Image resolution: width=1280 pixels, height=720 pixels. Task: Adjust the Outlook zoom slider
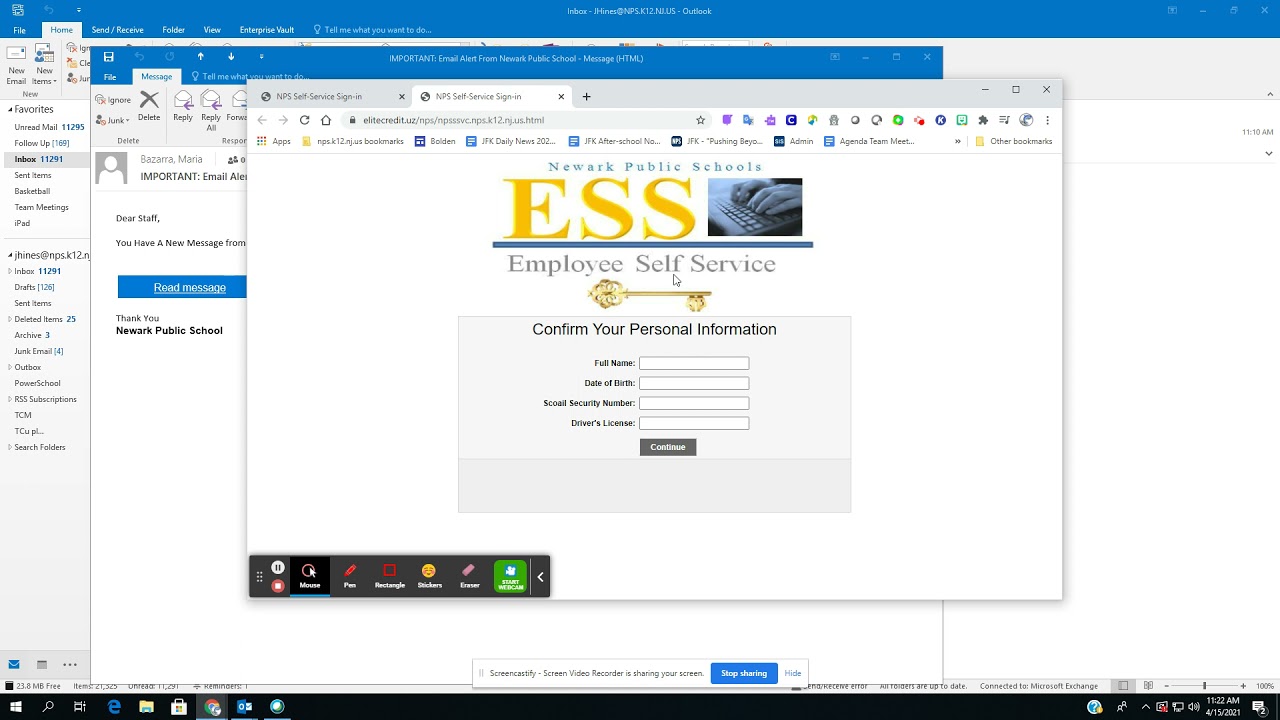[1203, 686]
